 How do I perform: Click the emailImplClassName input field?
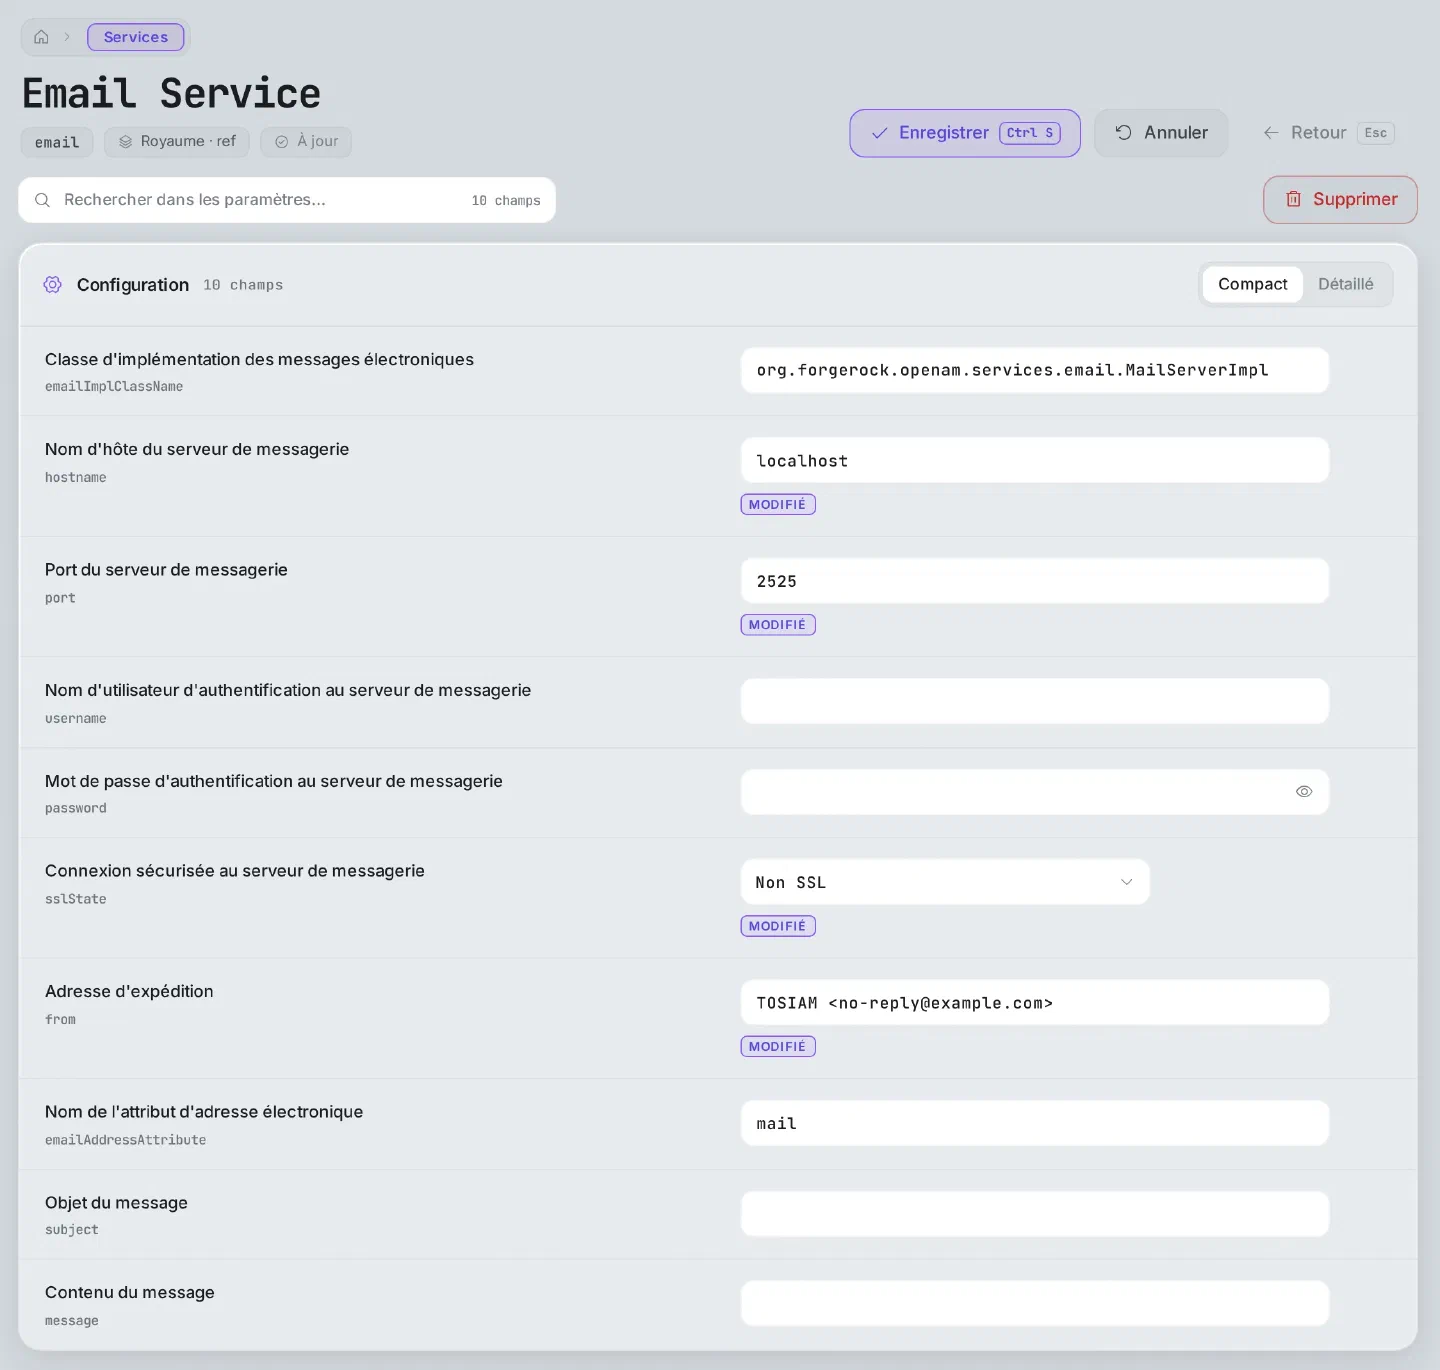pos(1035,370)
